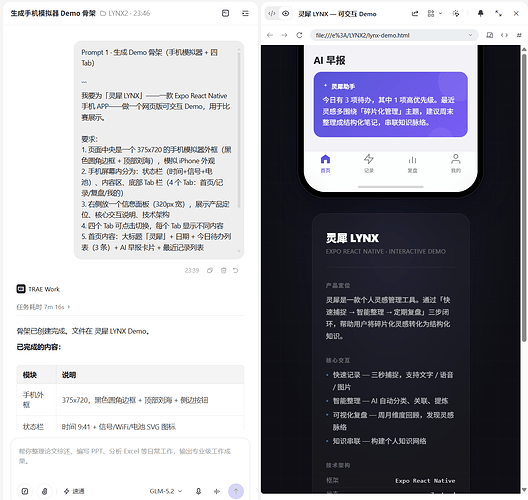Click the microphone voice input icon
Image resolution: width=528 pixels, height=500 pixels.
coord(198,491)
